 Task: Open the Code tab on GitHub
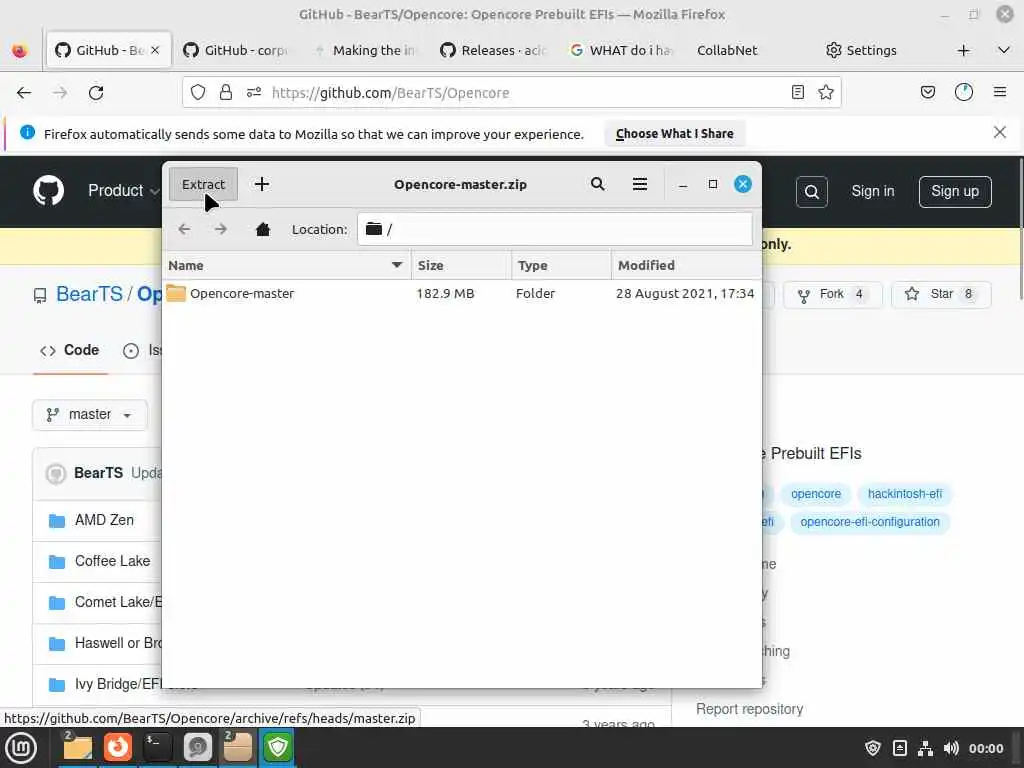70,351
